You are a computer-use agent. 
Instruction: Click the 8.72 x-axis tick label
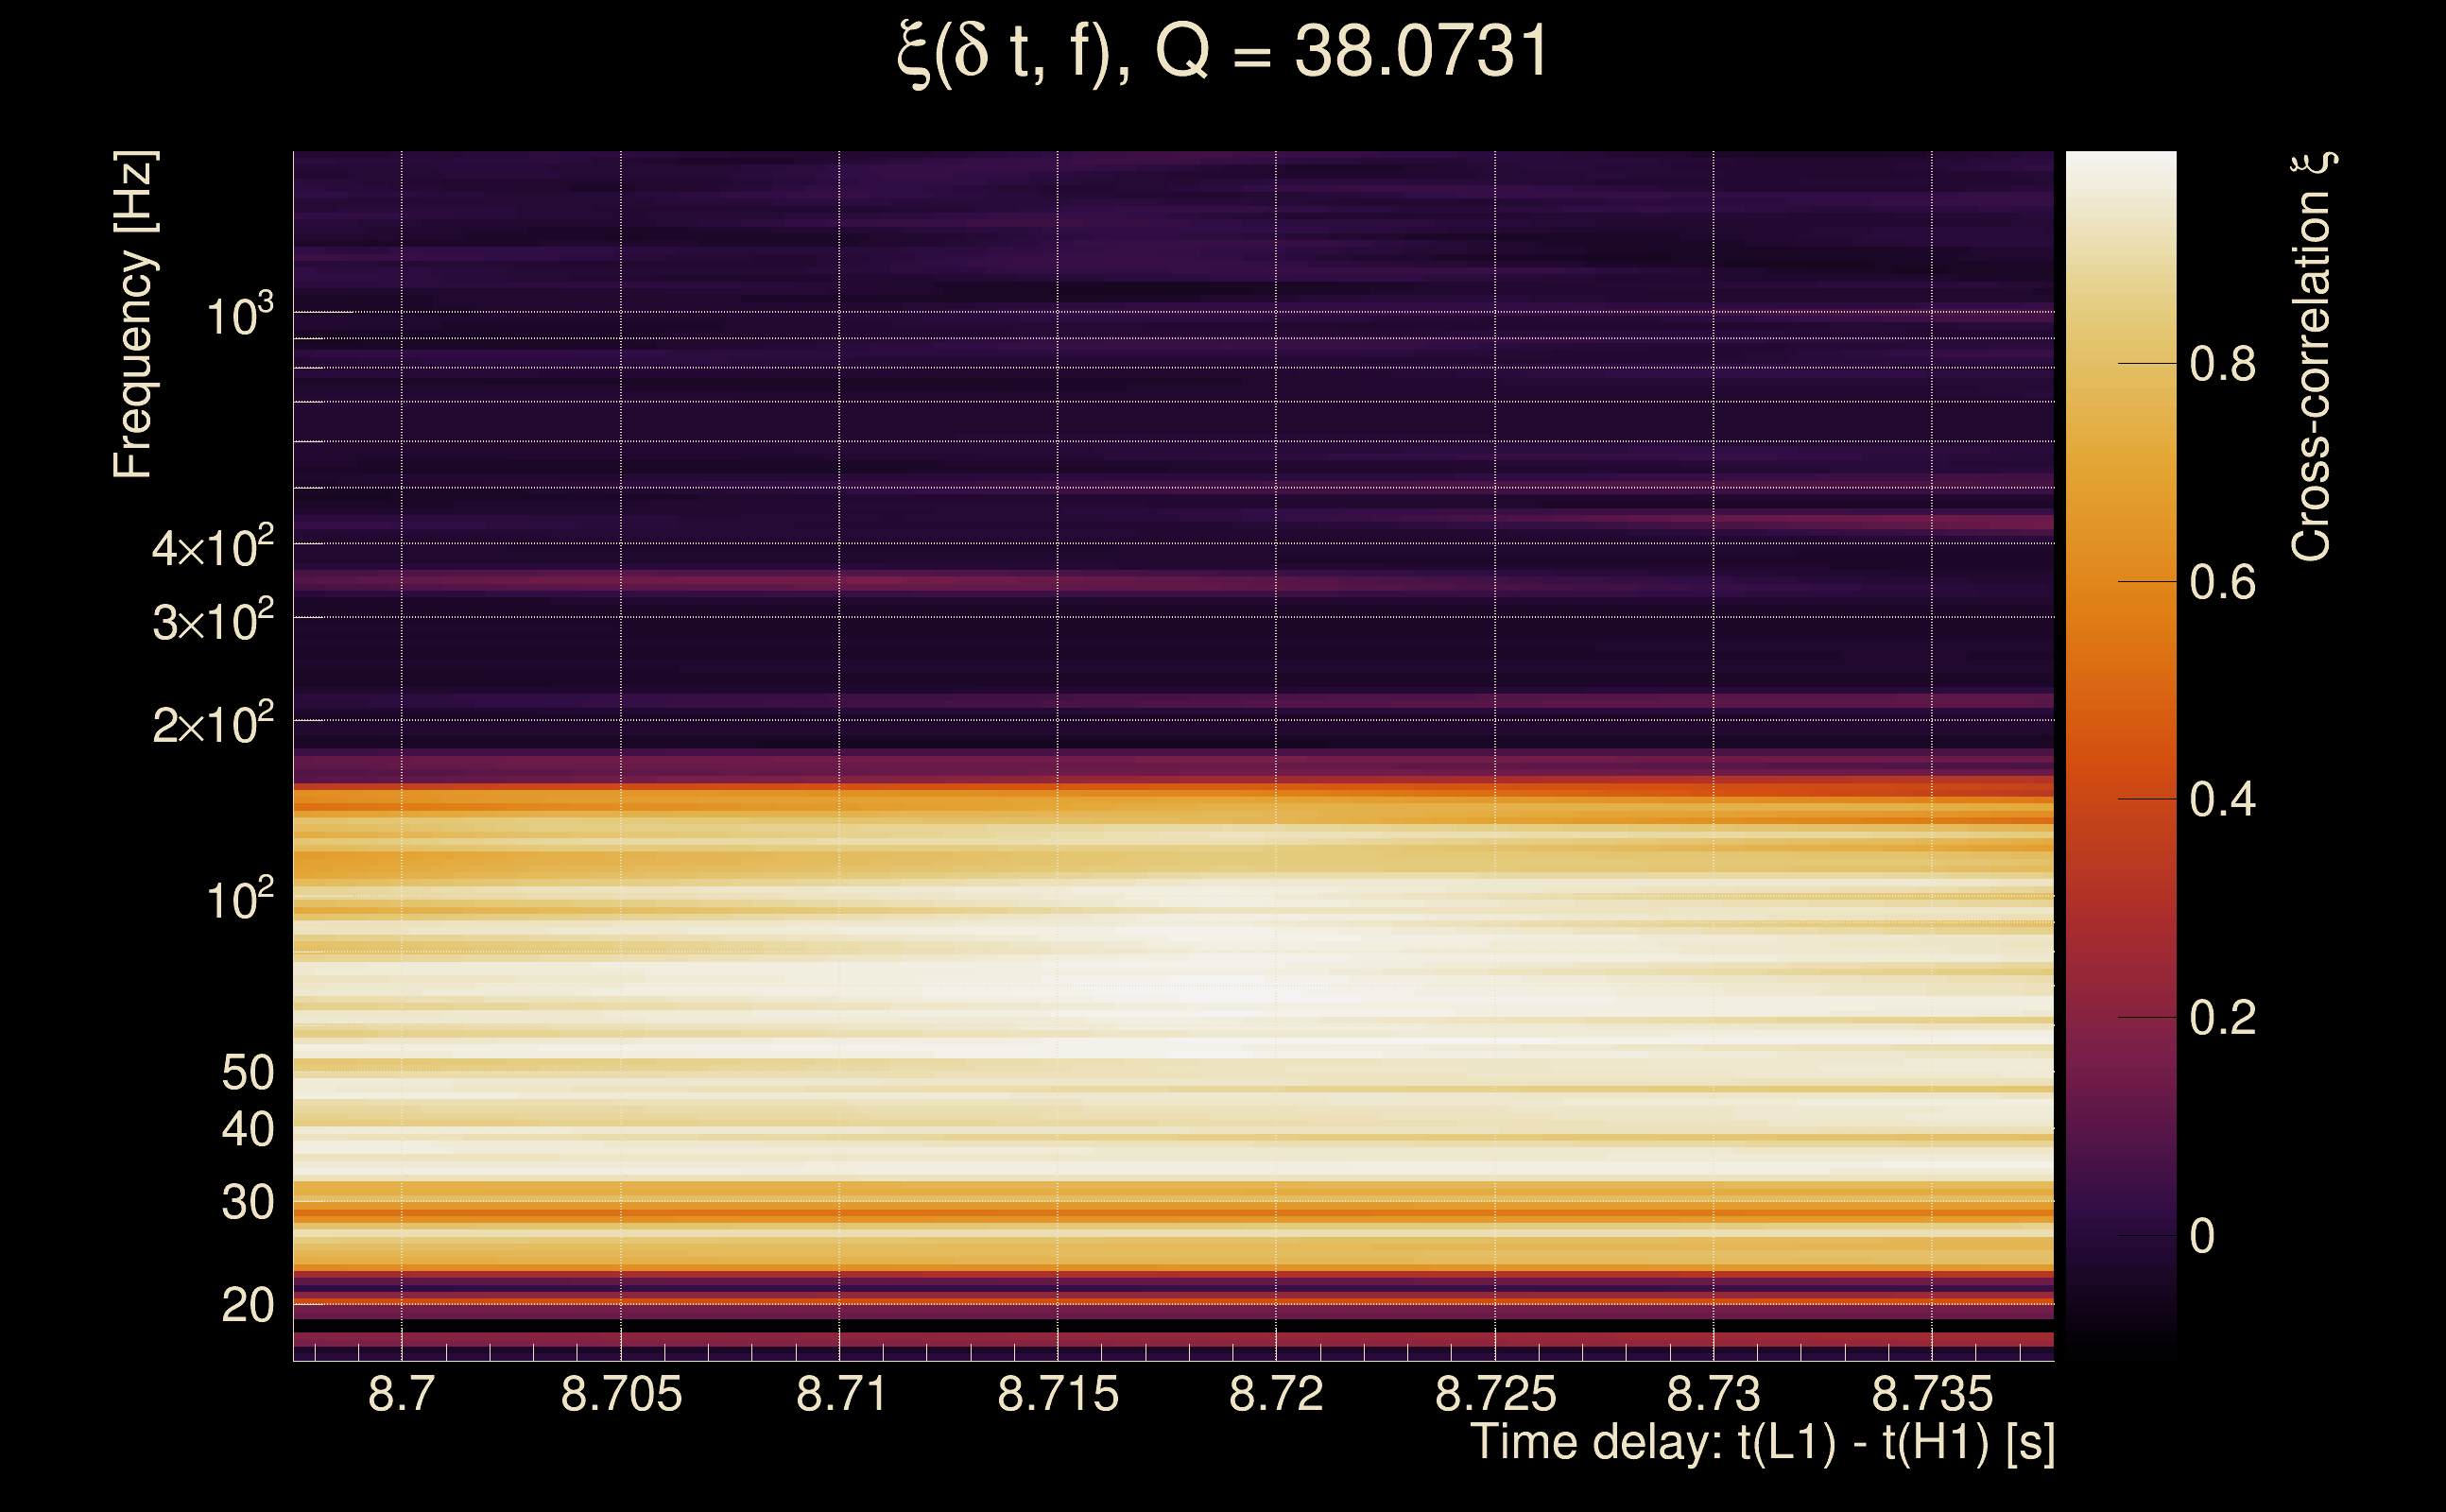click(1275, 1393)
